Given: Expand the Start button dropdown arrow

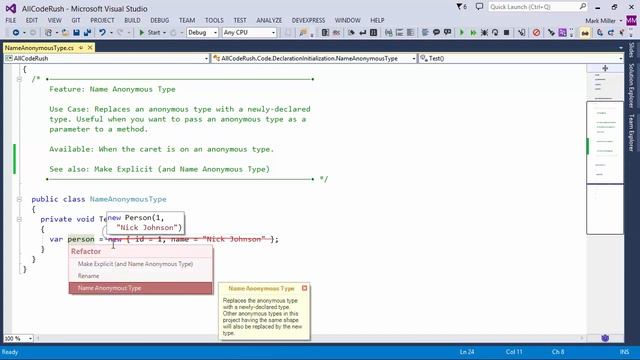Looking at the screenshot, I should tap(164, 33).
